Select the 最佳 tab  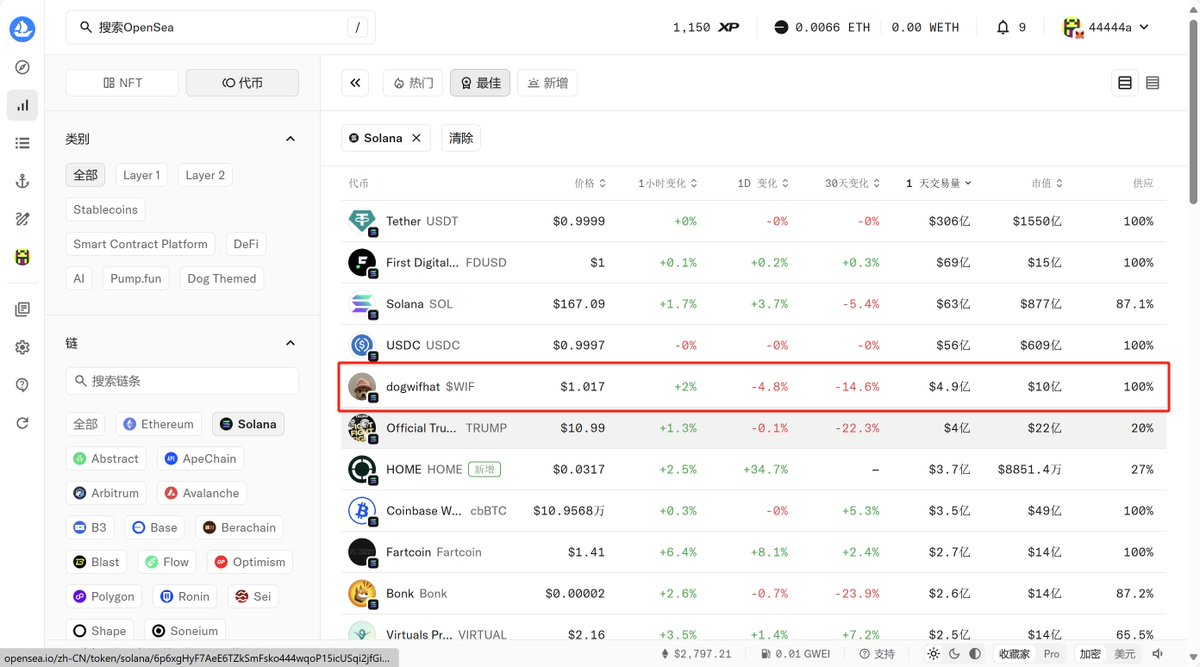480,83
